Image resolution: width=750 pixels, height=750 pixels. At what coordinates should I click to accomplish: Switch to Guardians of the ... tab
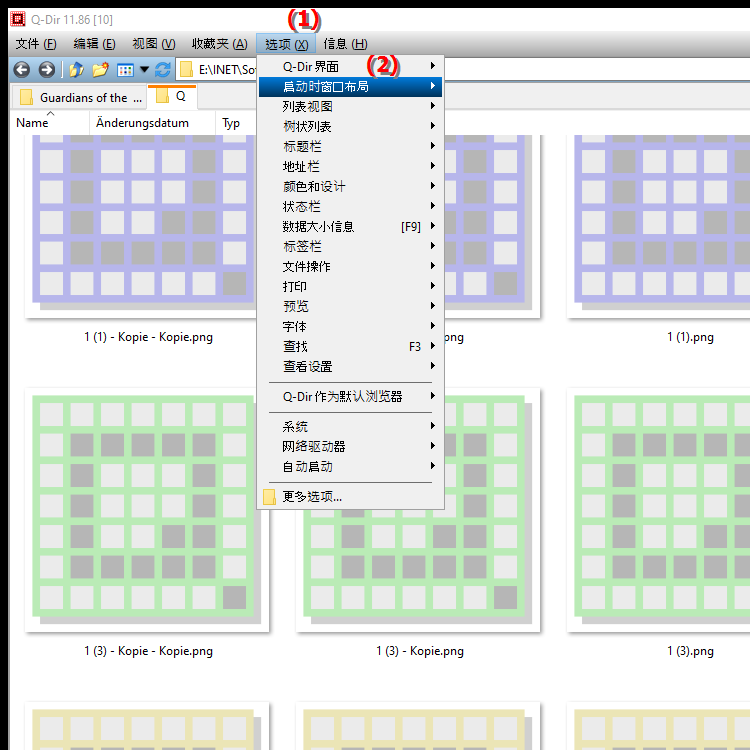[81, 98]
